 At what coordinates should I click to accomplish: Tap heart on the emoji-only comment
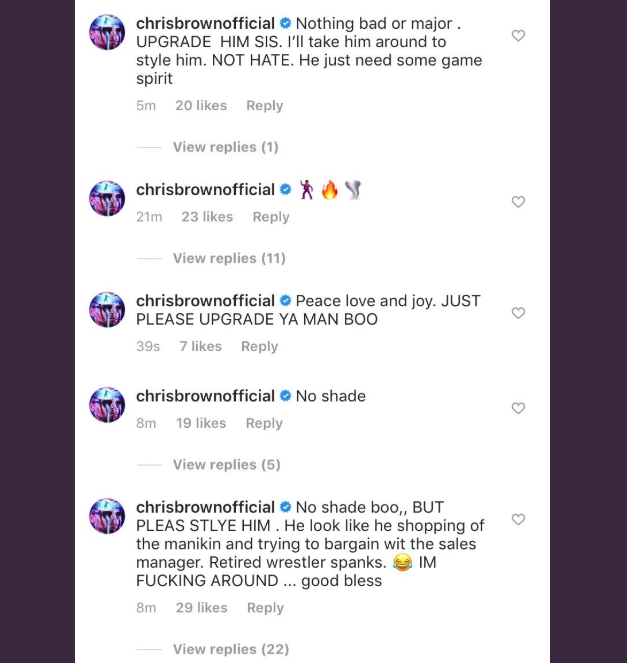tap(518, 202)
